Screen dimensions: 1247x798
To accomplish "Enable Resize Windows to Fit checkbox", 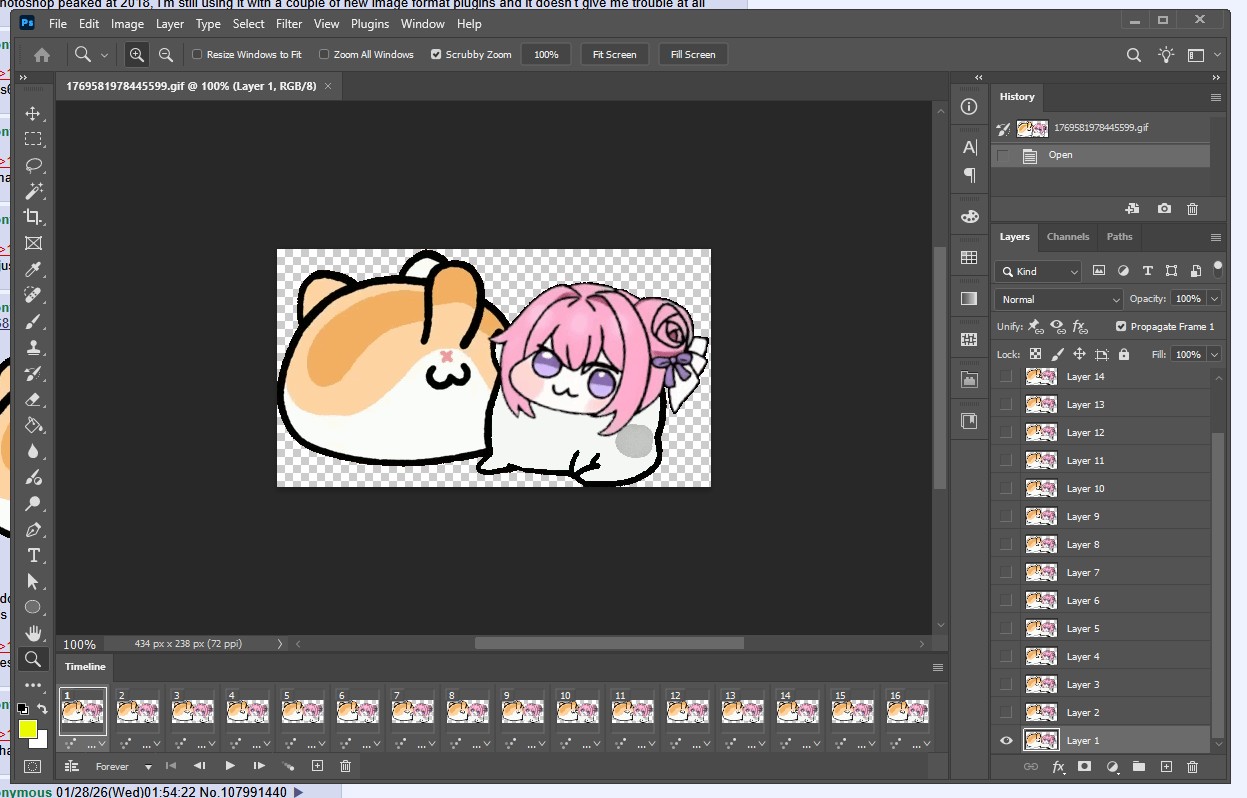I will [x=197, y=55].
